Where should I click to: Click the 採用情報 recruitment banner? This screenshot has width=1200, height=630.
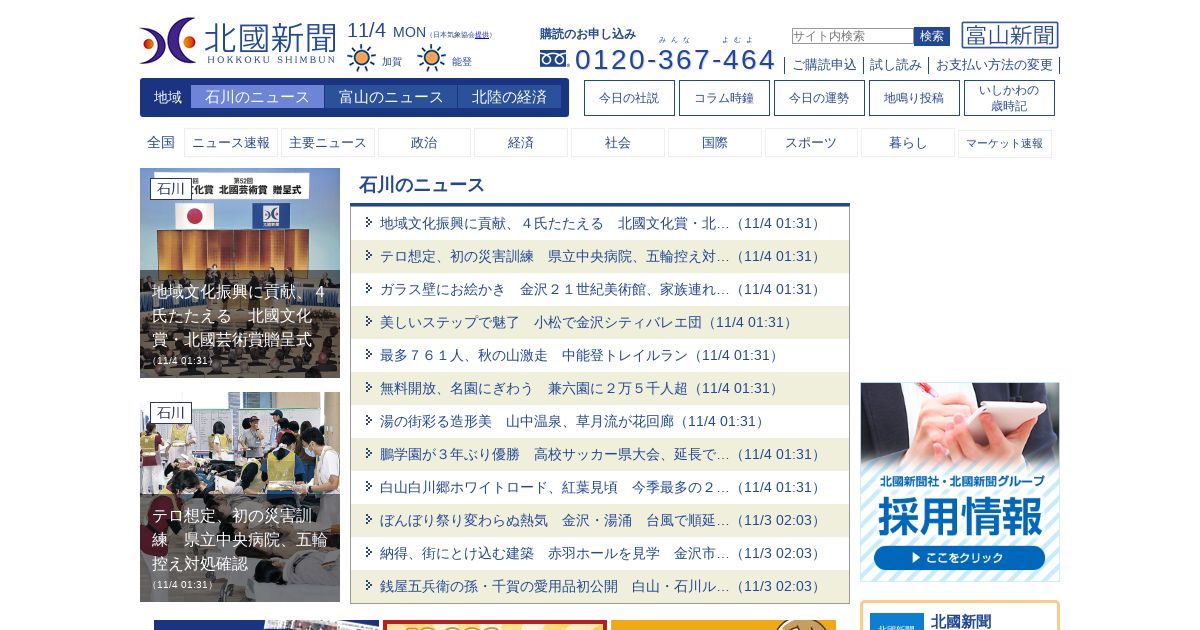(960, 482)
